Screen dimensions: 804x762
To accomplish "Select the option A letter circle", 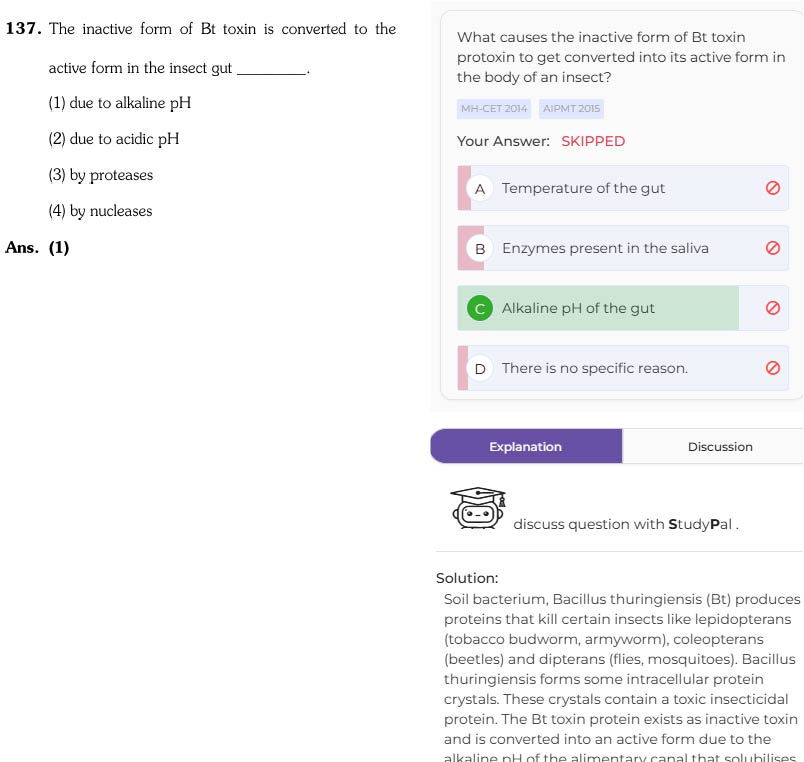I will 480,189.
